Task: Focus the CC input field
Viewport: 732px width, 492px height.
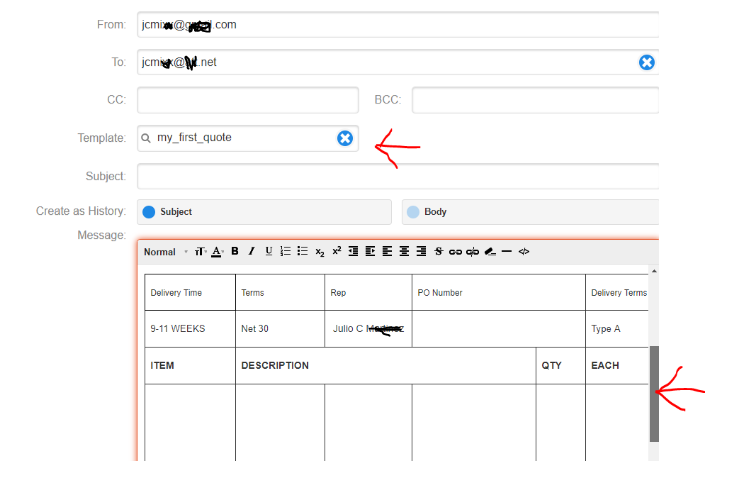Action: [x=248, y=100]
